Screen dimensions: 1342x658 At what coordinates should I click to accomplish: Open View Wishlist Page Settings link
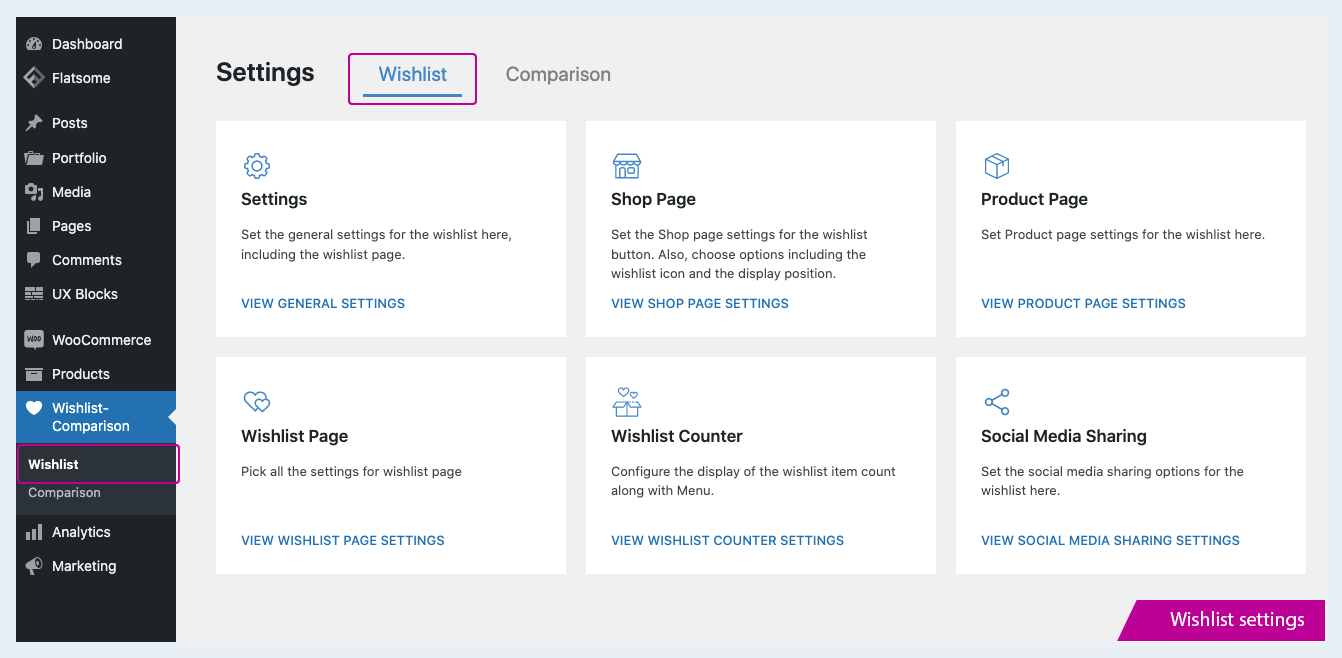coord(343,541)
